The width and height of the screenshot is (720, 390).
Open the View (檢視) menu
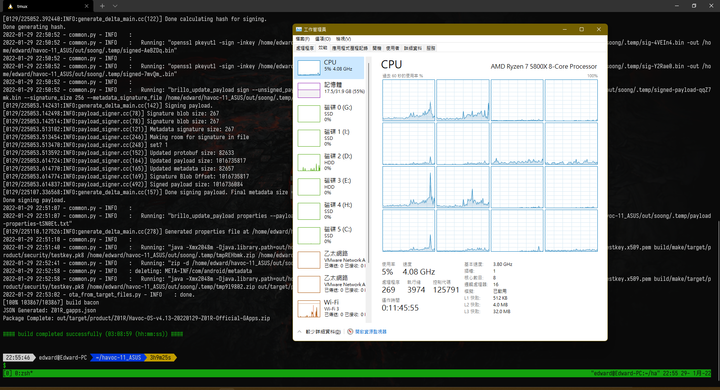tap(343, 39)
